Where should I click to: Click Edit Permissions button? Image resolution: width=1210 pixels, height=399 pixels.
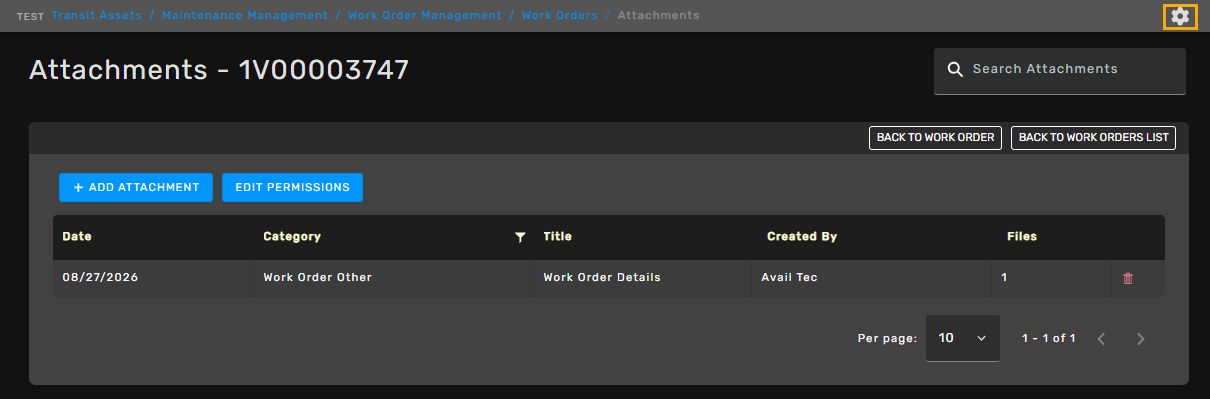(292, 187)
